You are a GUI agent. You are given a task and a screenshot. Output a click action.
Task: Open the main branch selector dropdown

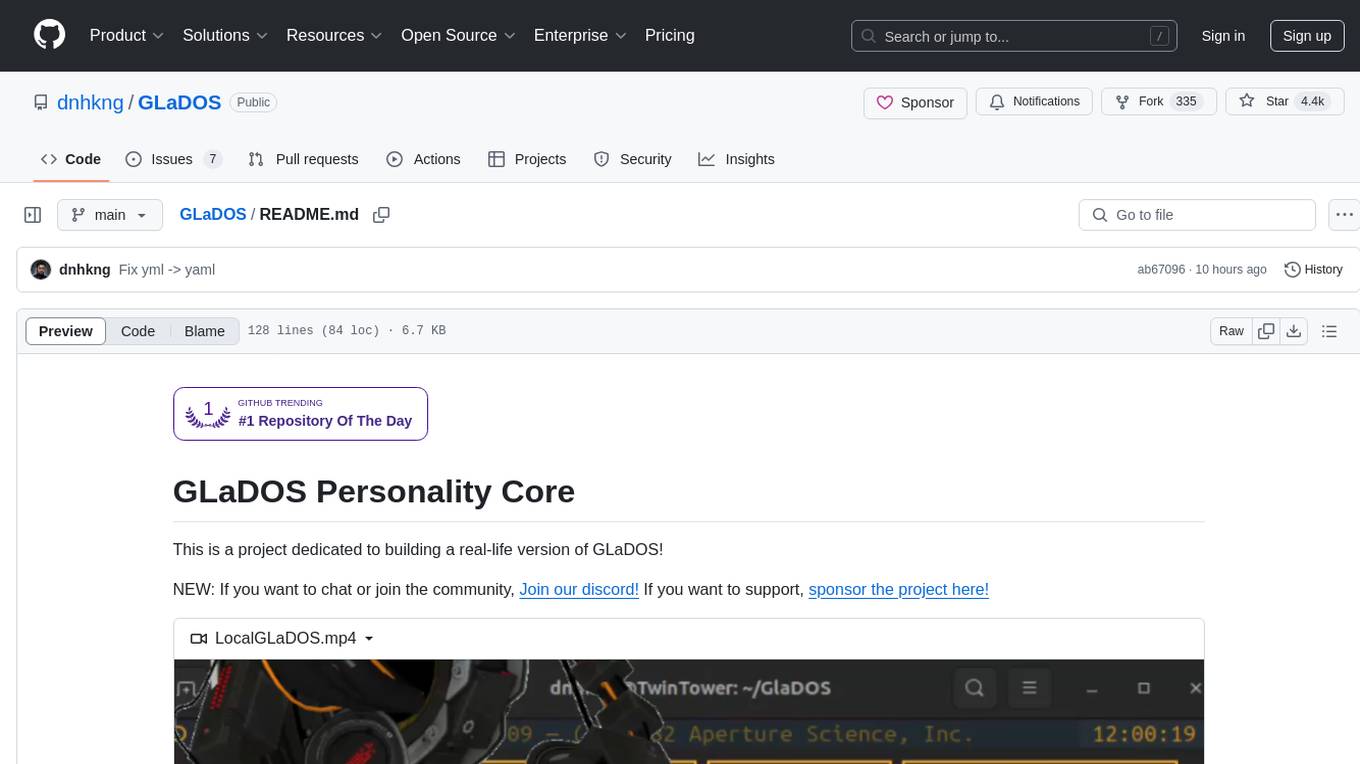tap(109, 215)
